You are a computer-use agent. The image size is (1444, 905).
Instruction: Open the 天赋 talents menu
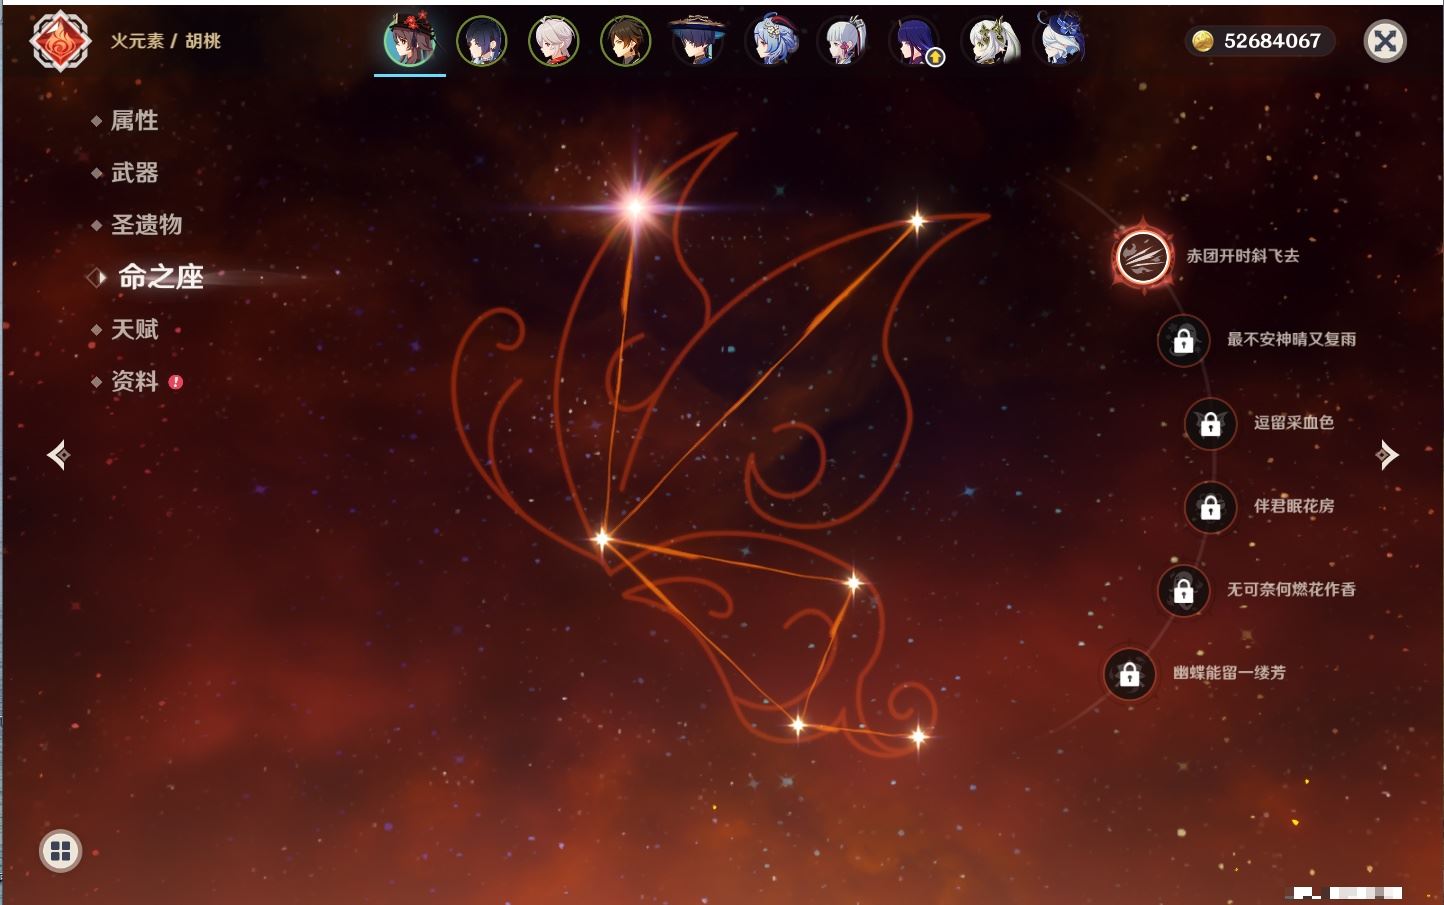(x=134, y=329)
